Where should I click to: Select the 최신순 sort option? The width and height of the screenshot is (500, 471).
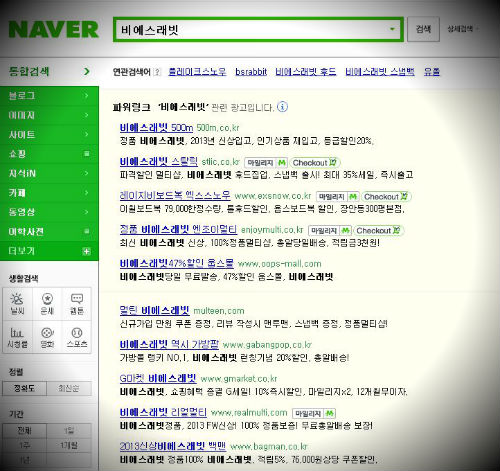(x=69, y=388)
